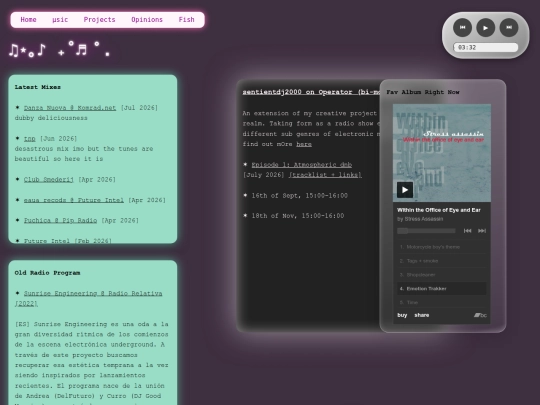This screenshot has width=540, height=405.
Task: Open eaua recods @ Future Intel link
Action: (74, 200)
